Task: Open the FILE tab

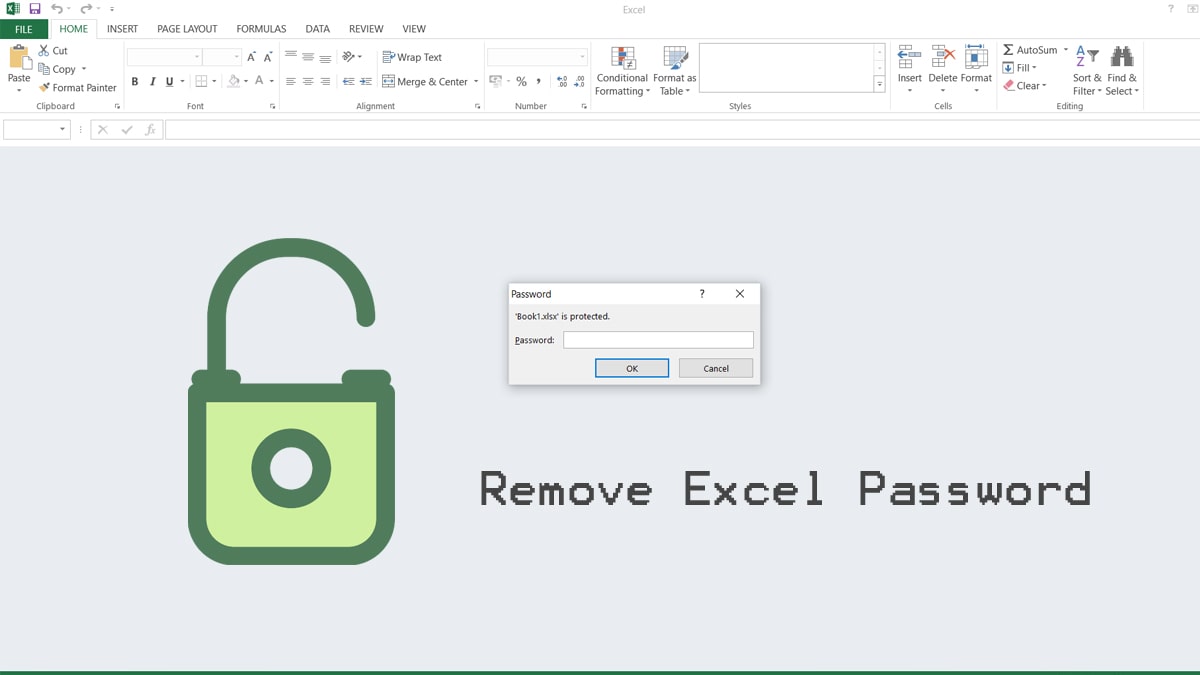Action: [24, 29]
